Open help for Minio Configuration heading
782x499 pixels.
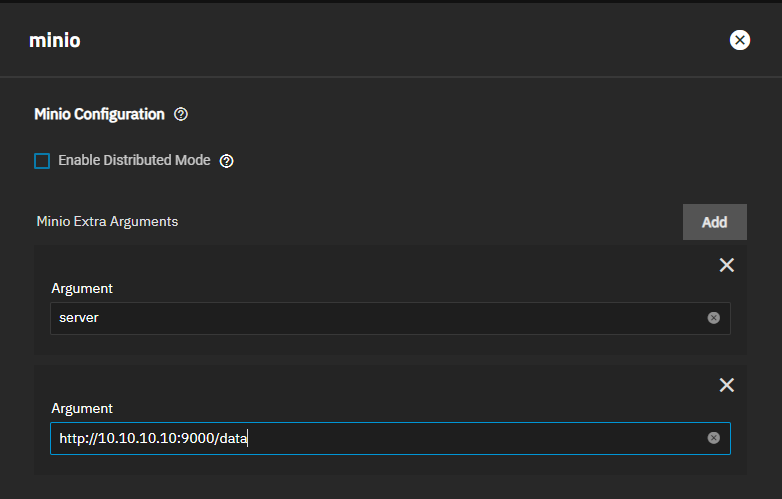tap(181, 114)
